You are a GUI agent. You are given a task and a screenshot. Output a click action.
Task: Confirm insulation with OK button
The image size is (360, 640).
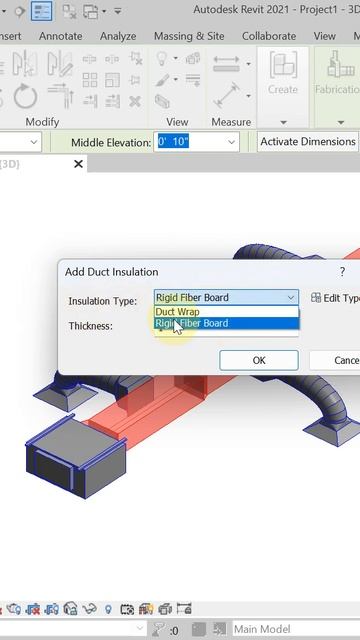259,360
